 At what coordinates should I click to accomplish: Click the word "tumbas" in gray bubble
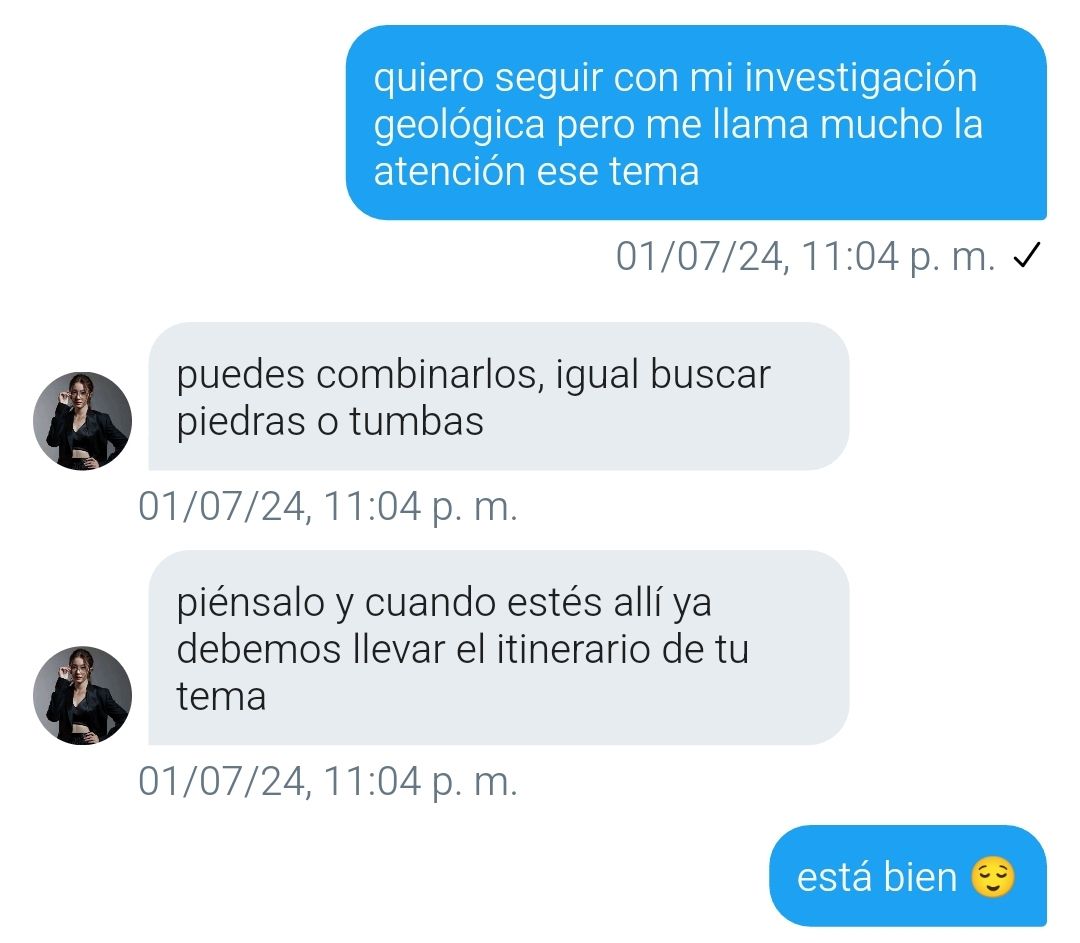pyautogui.click(x=416, y=421)
